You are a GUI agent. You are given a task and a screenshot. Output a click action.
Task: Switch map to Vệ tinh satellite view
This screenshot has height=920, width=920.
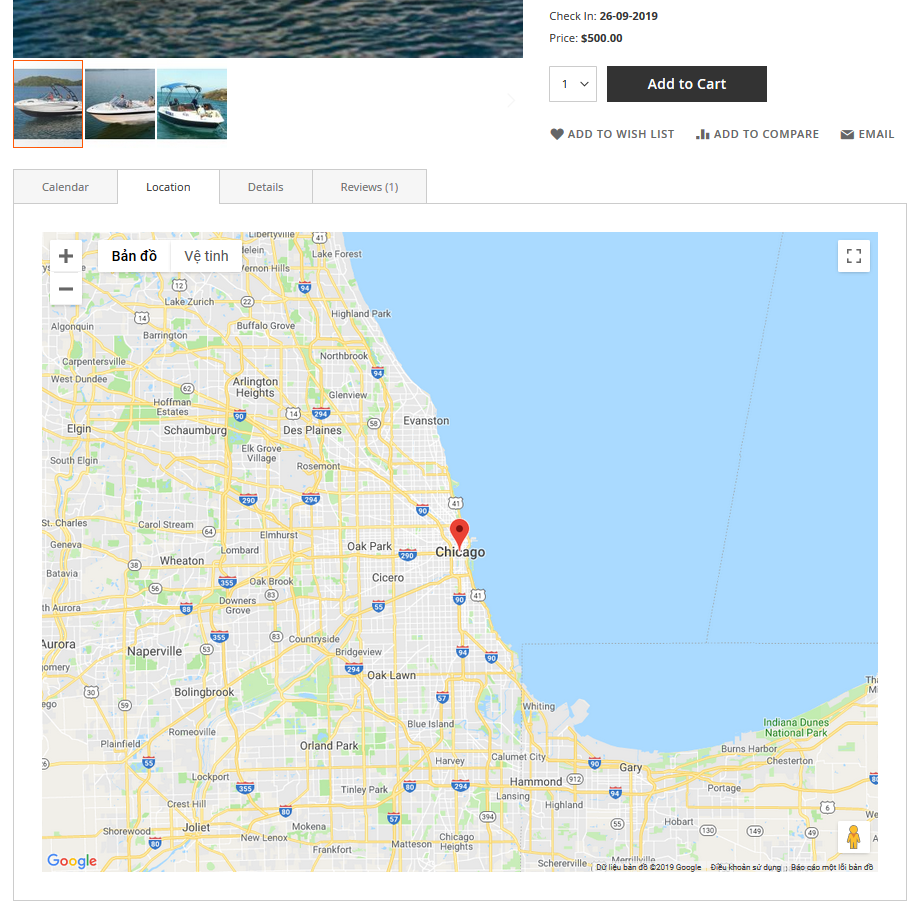point(206,256)
